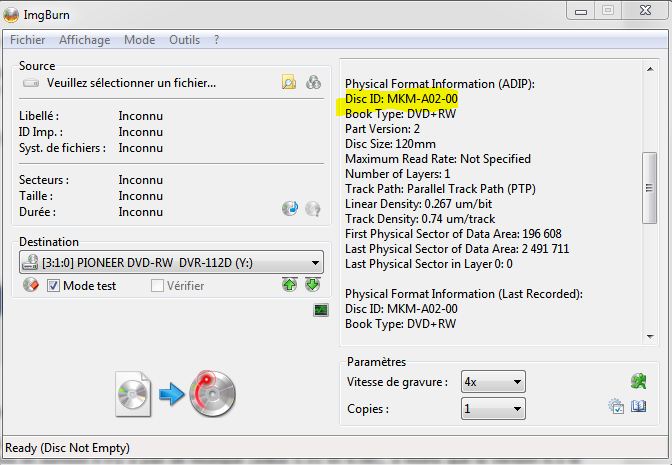
Task: Click 'Last Physical Sector in Layer 0: 0'
Action: (x=429, y=264)
